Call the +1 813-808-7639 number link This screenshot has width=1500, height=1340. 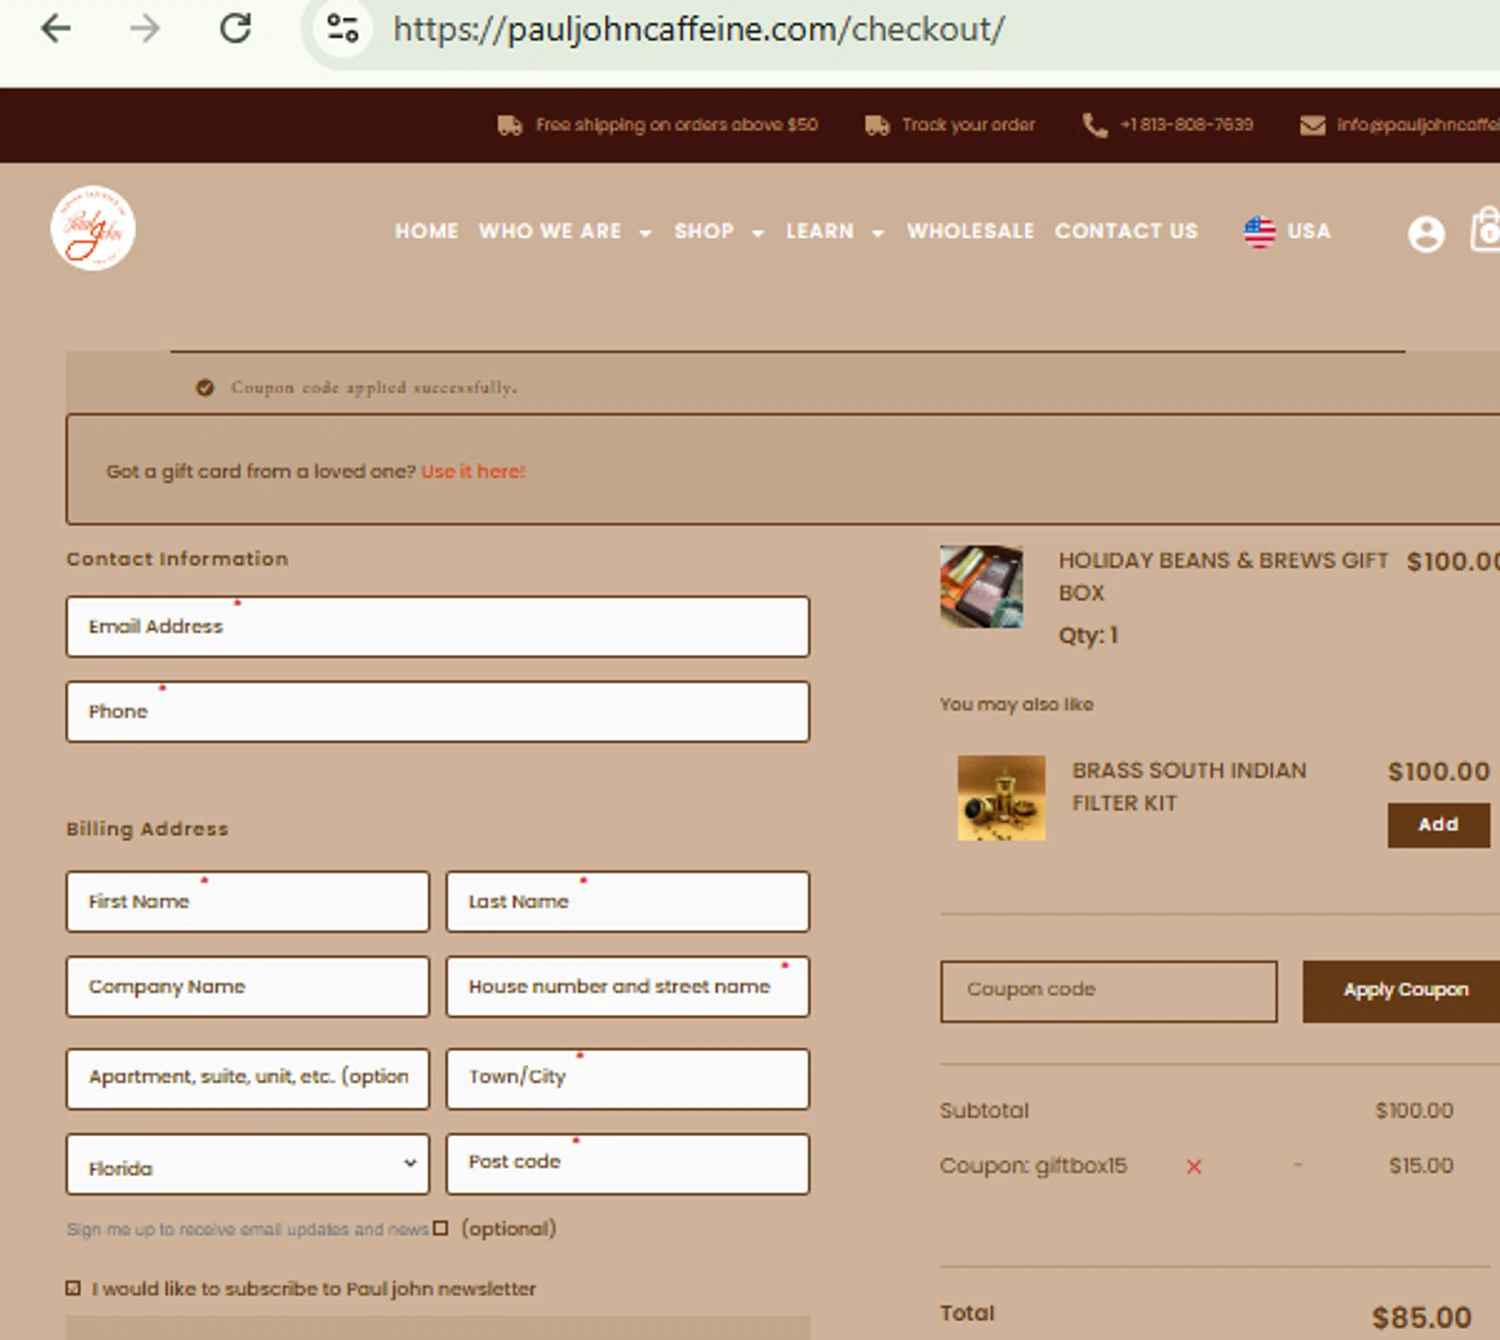pyautogui.click(x=1186, y=125)
